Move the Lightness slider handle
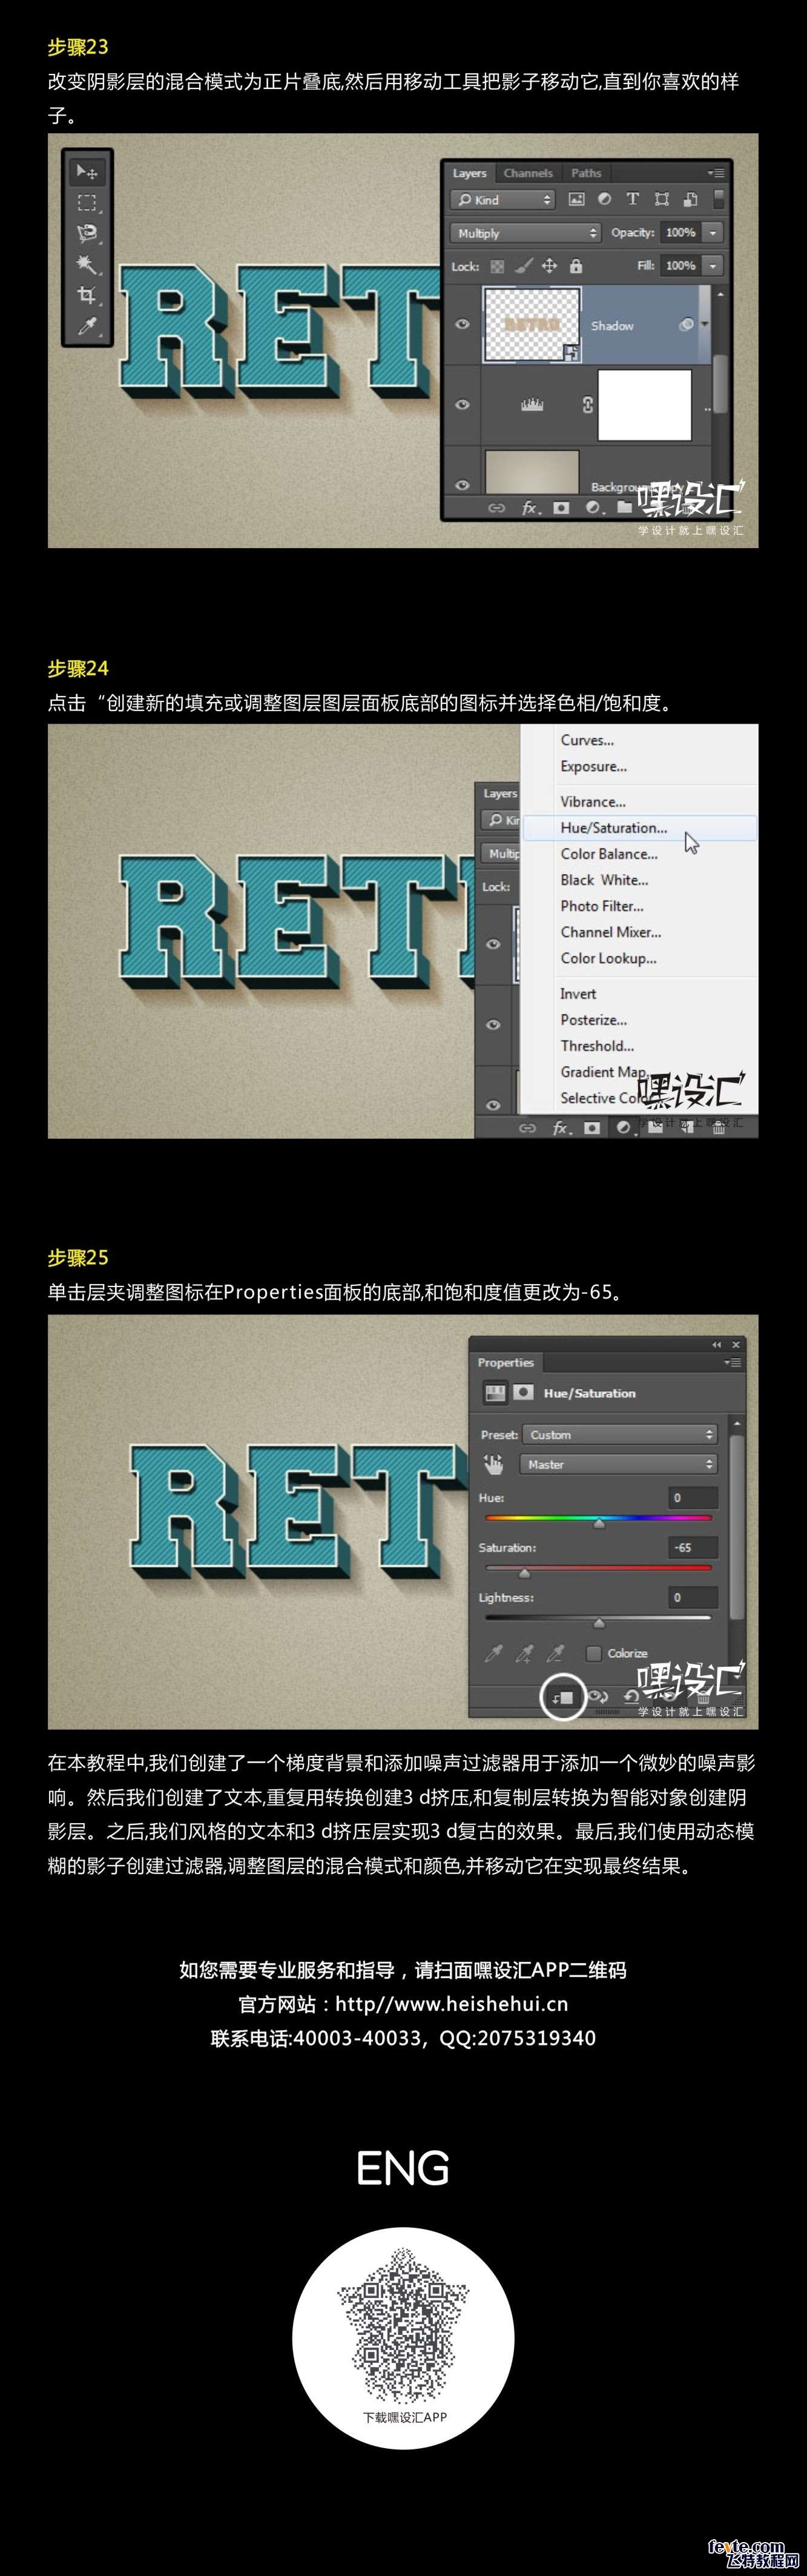Viewport: 807px width, 2576px height. pos(599,1622)
